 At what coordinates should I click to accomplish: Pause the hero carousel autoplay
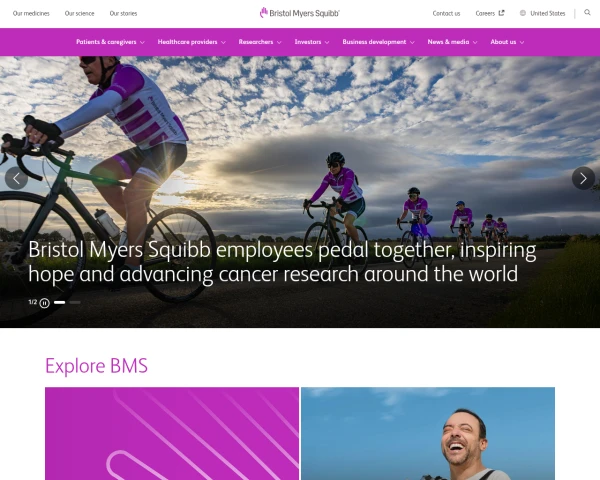44,303
